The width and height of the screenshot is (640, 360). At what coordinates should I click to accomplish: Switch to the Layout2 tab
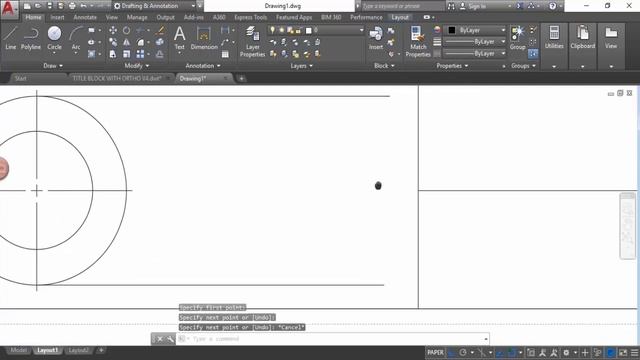pos(78,351)
